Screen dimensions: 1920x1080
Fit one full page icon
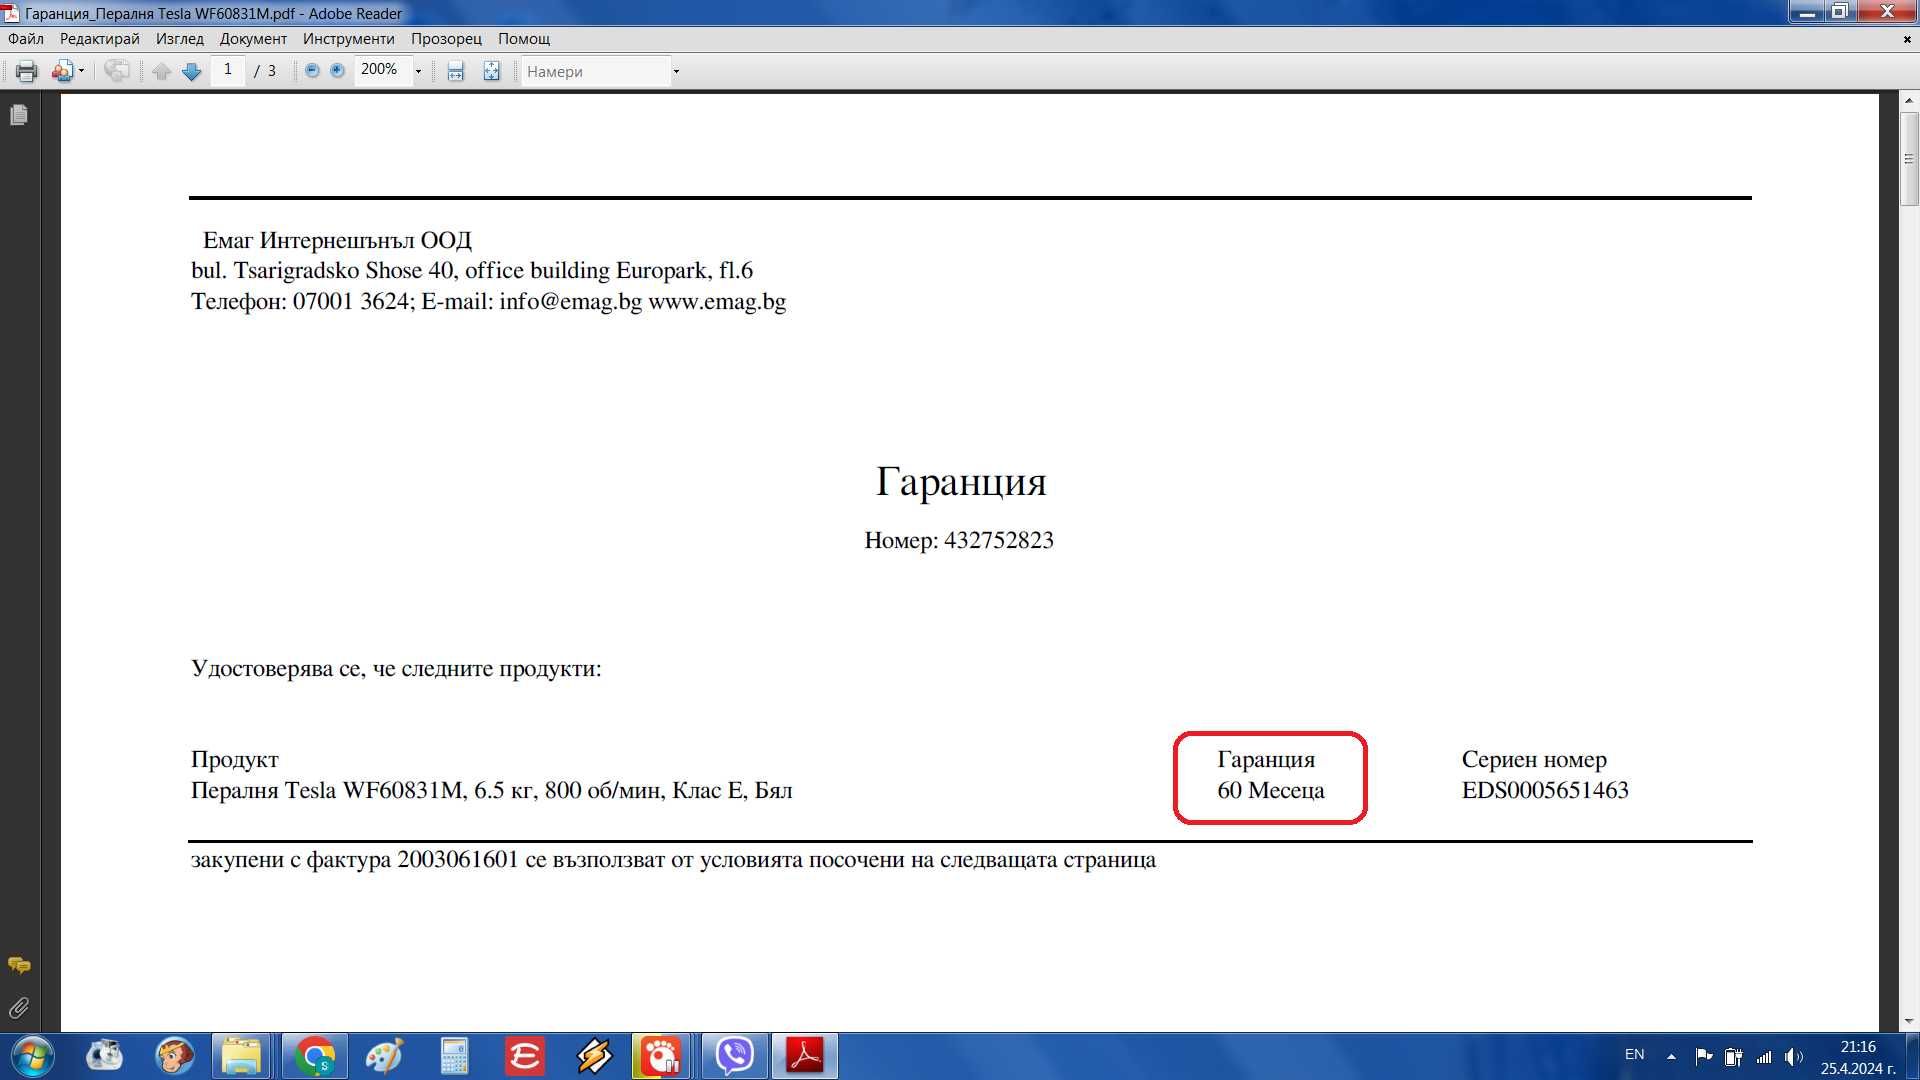(x=491, y=71)
